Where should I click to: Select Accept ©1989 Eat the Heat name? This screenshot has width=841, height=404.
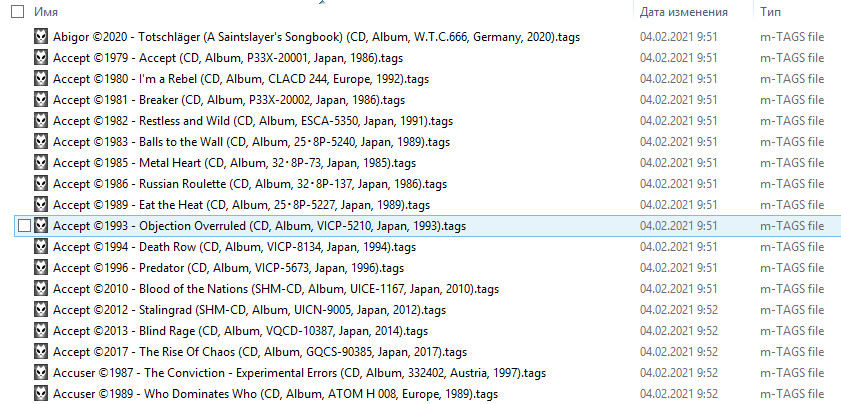[241, 205]
